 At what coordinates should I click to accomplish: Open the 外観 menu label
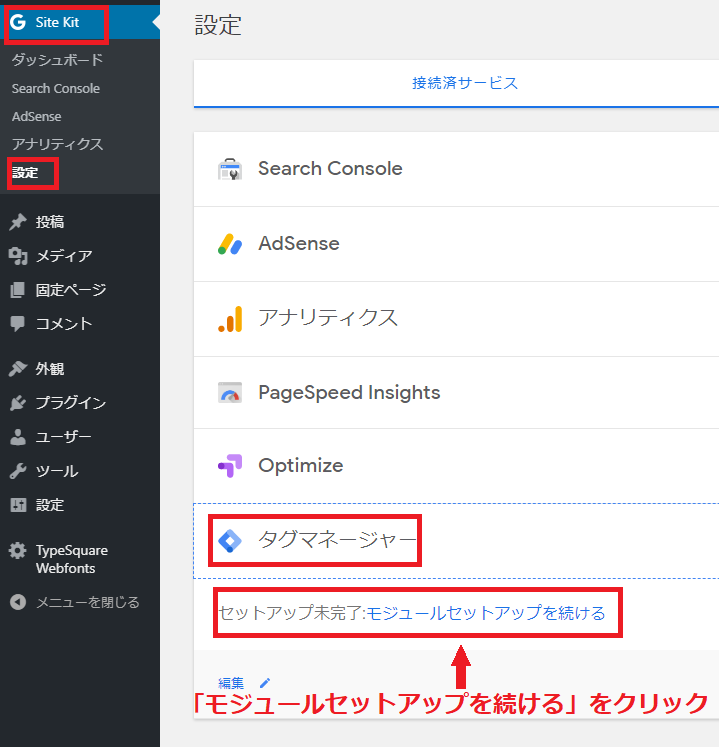pos(50,369)
